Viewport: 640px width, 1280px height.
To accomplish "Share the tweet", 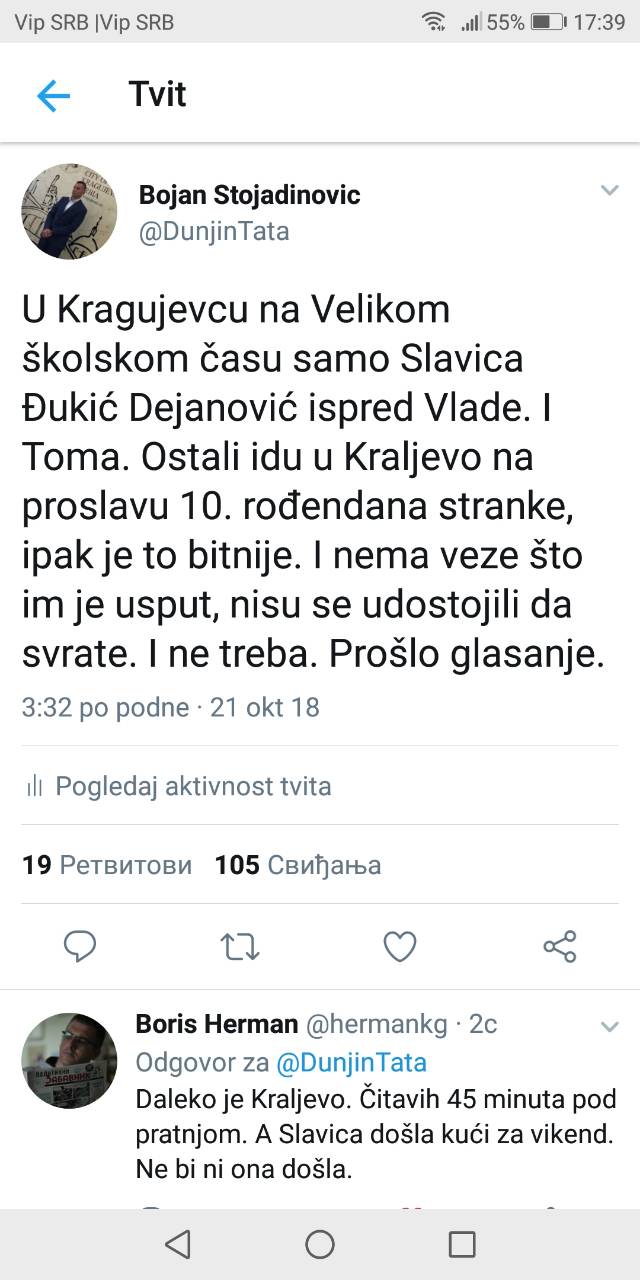I will coord(559,945).
